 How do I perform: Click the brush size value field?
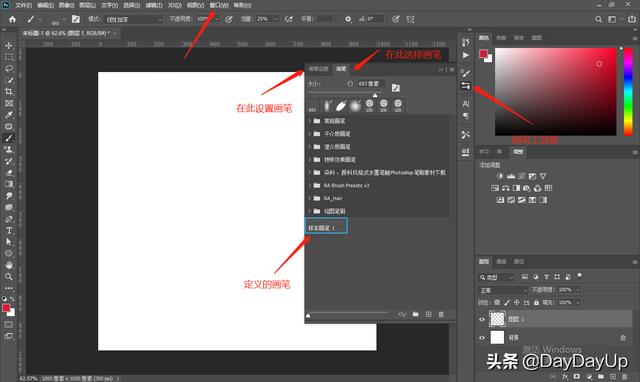pos(370,84)
